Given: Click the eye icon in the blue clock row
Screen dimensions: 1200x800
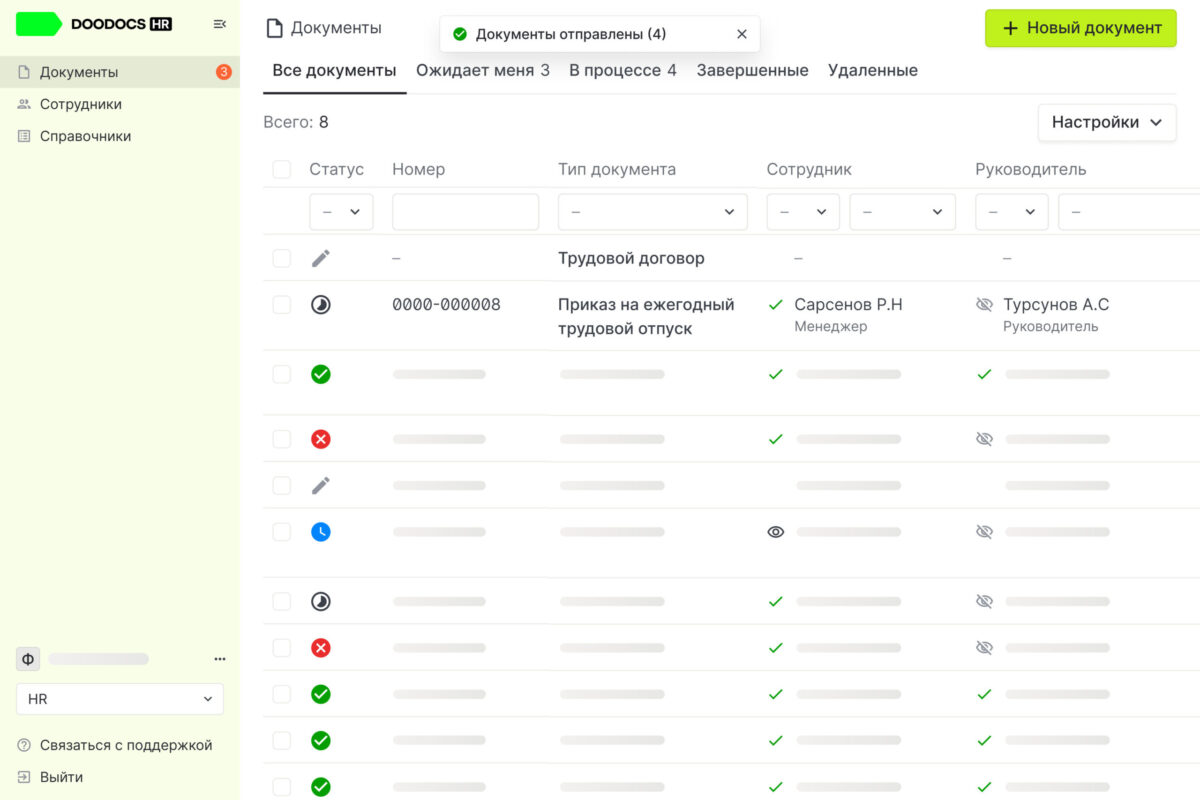Looking at the screenshot, I should (x=776, y=532).
